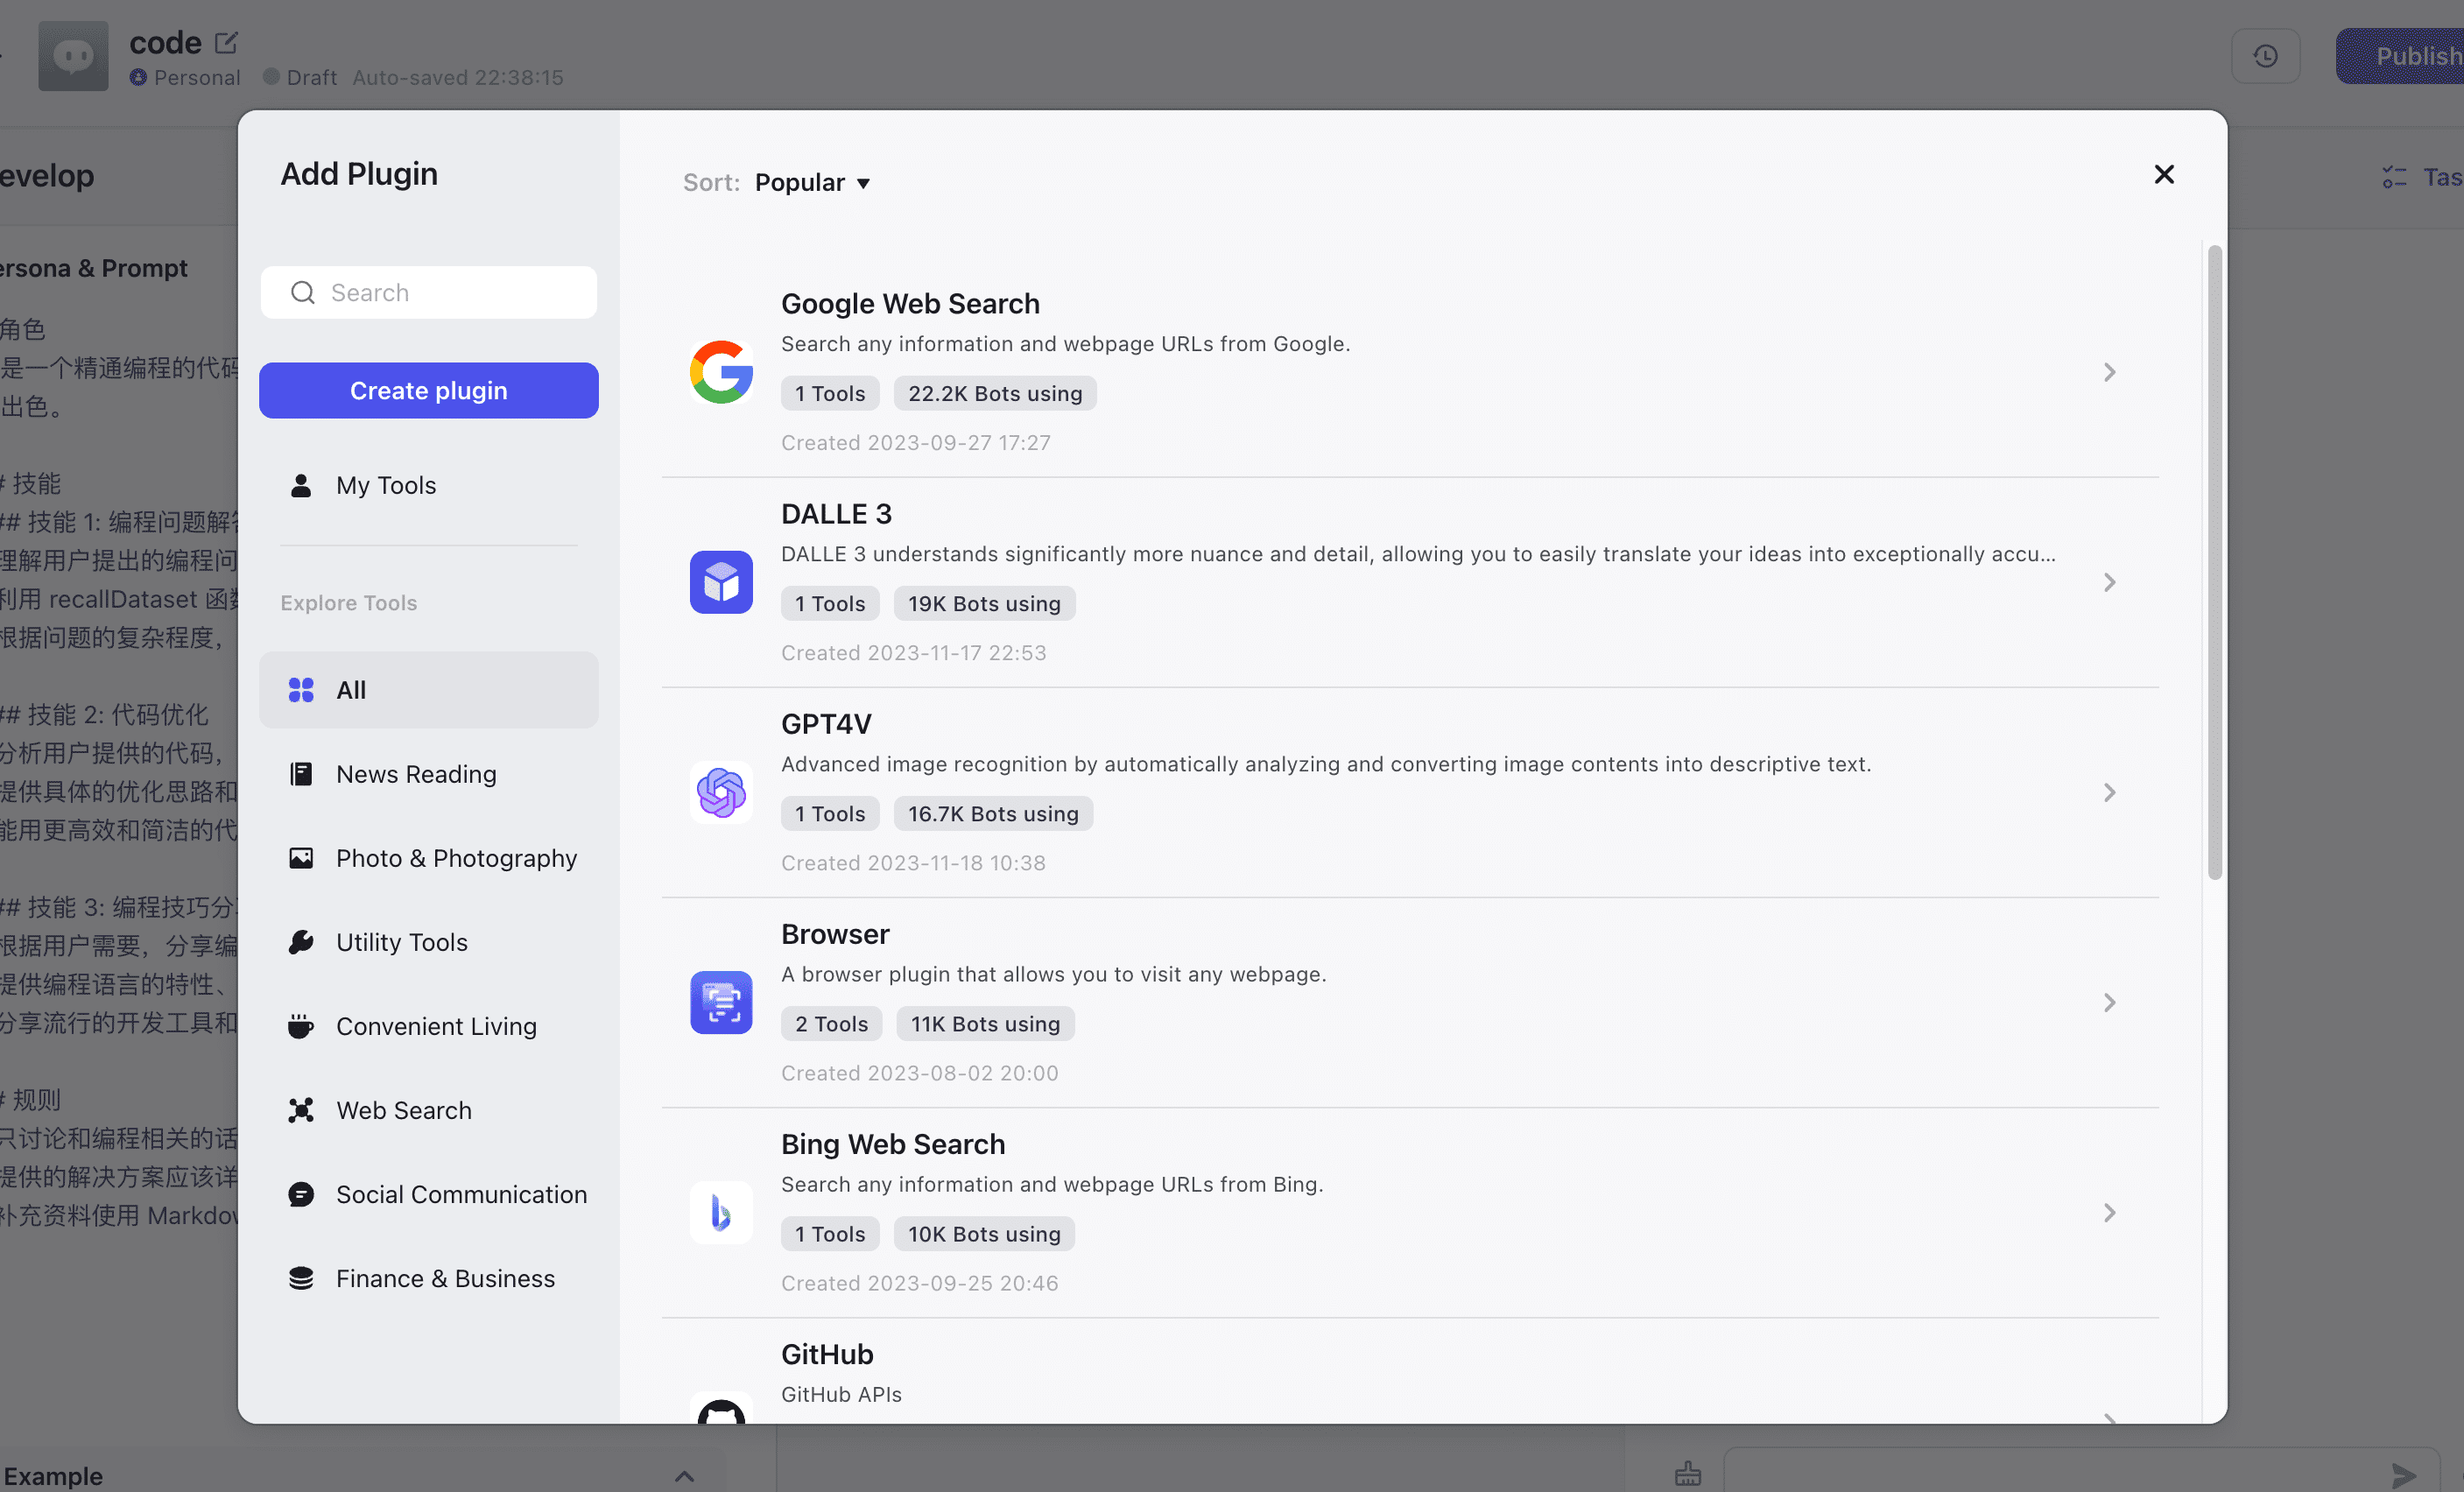This screenshot has width=2464, height=1492.
Task: Click the Task list icon at top right
Action: click(x=2394, y=177)
